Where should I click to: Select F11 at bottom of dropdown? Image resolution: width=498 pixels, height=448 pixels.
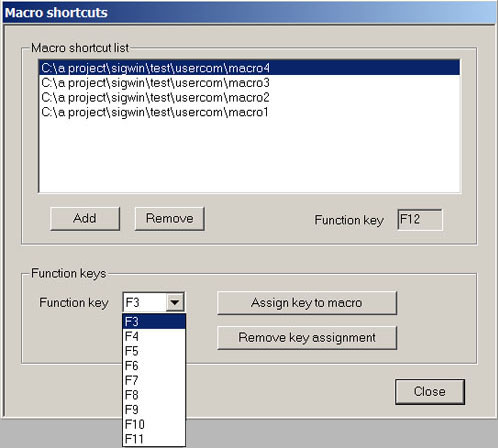pos(154,439)
